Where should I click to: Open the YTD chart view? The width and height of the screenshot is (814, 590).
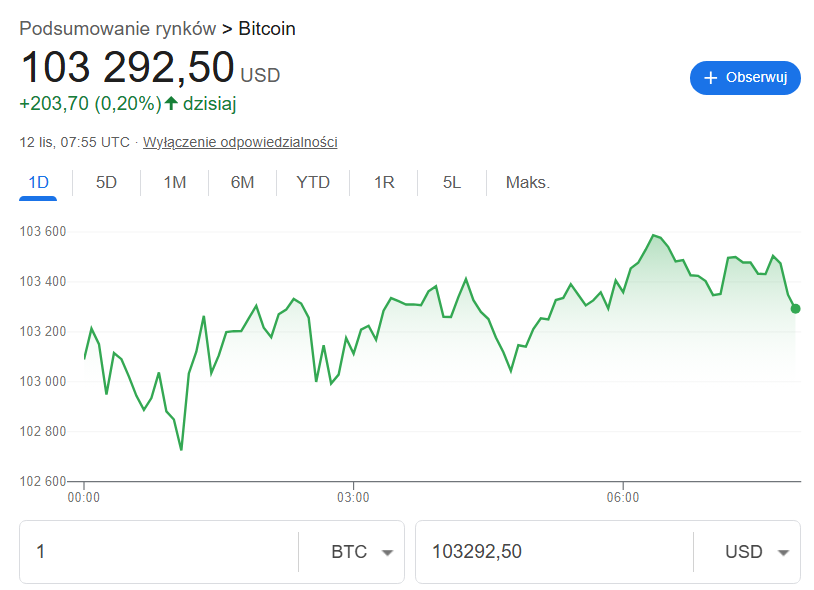tap(313, 182)
